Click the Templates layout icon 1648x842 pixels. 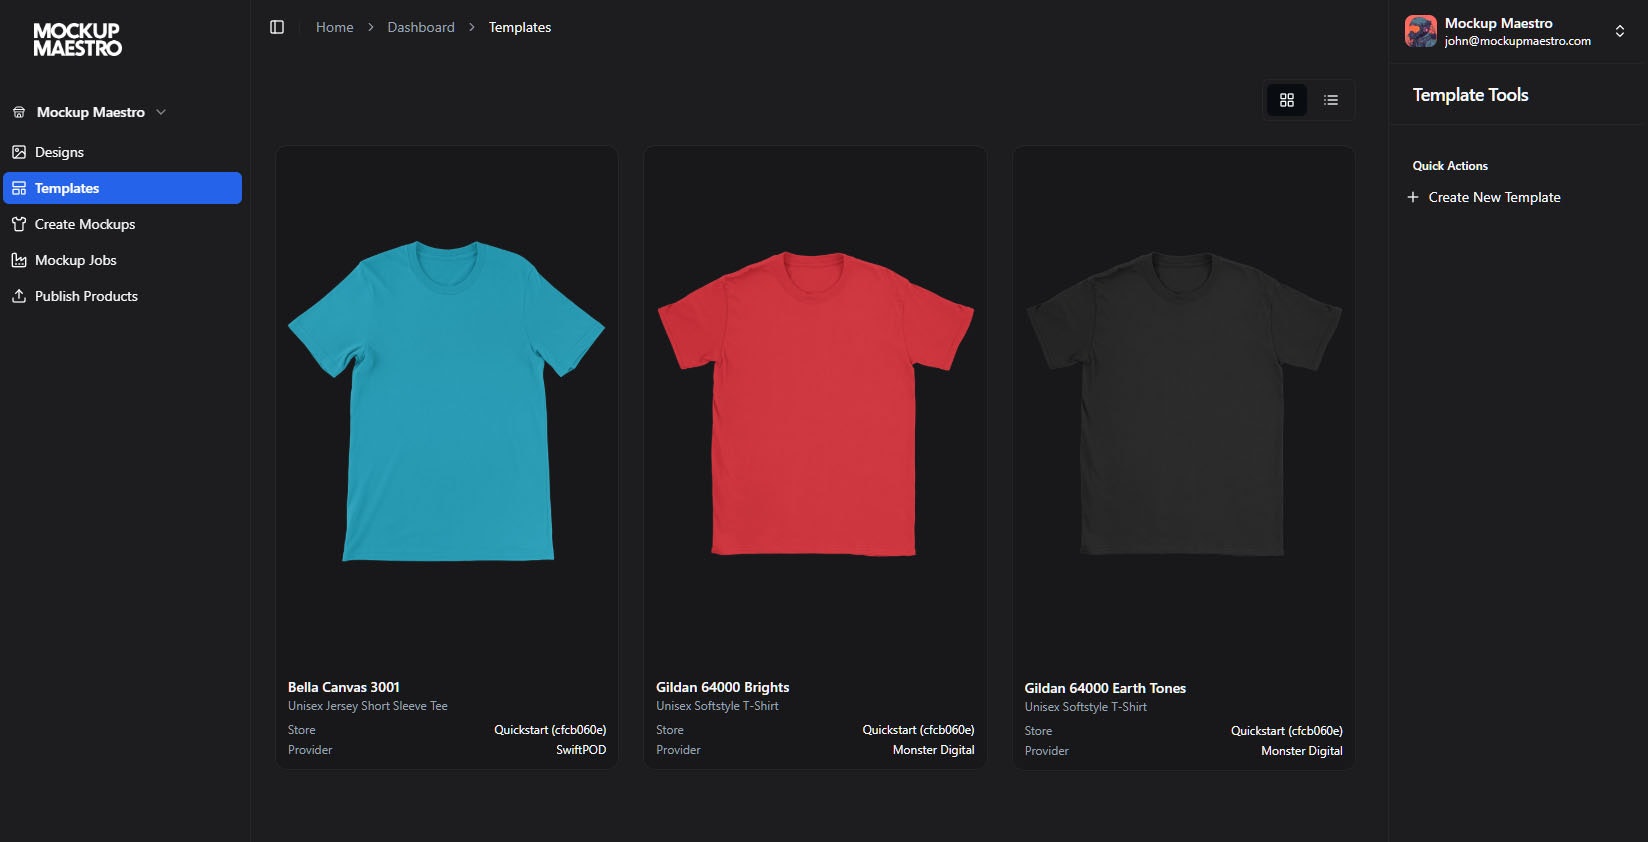pyautogui.click(x=19, y=188)
